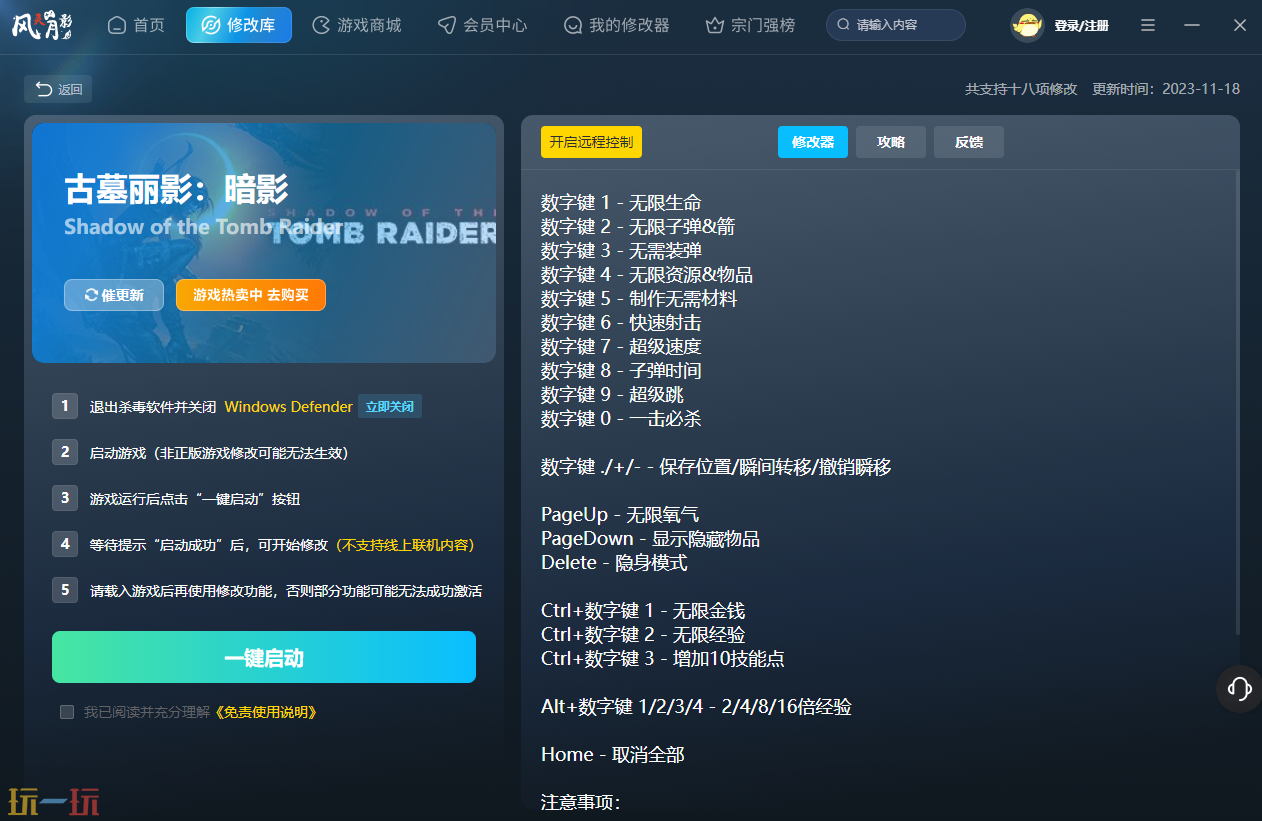1262x821 pixels.
Task: Click the 催更新 button
Action: click(114, 295)
